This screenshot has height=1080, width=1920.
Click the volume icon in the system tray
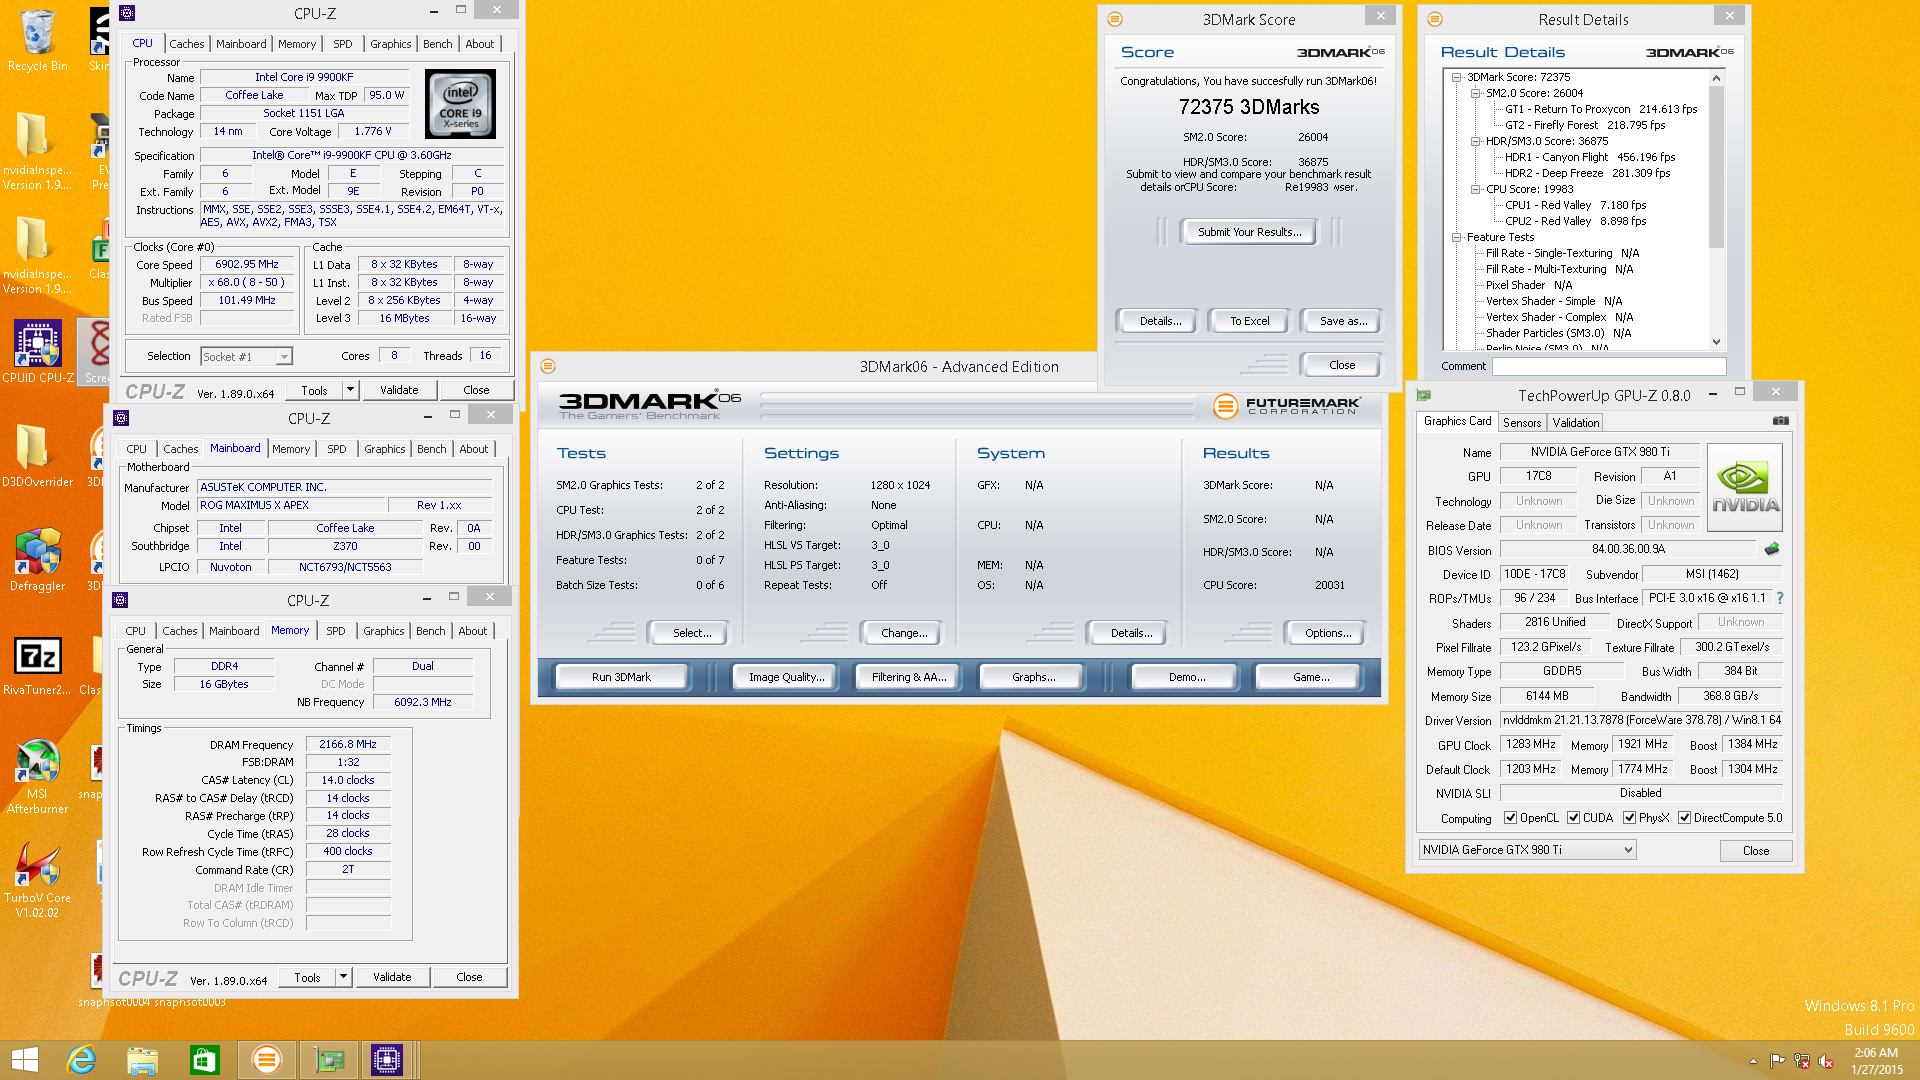(x=1826, y=1061)
